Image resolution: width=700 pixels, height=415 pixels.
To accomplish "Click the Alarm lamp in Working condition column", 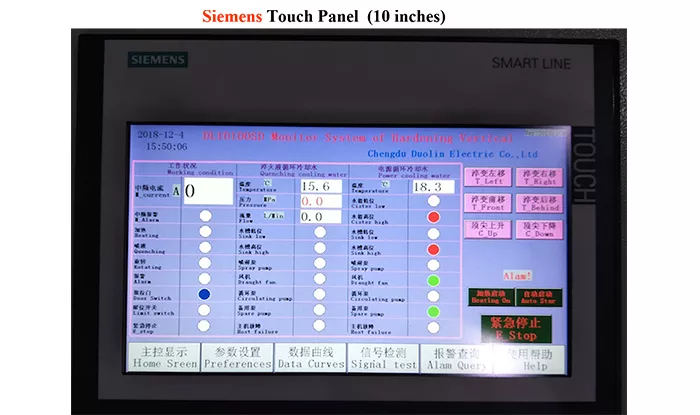I will coord(204,278).
